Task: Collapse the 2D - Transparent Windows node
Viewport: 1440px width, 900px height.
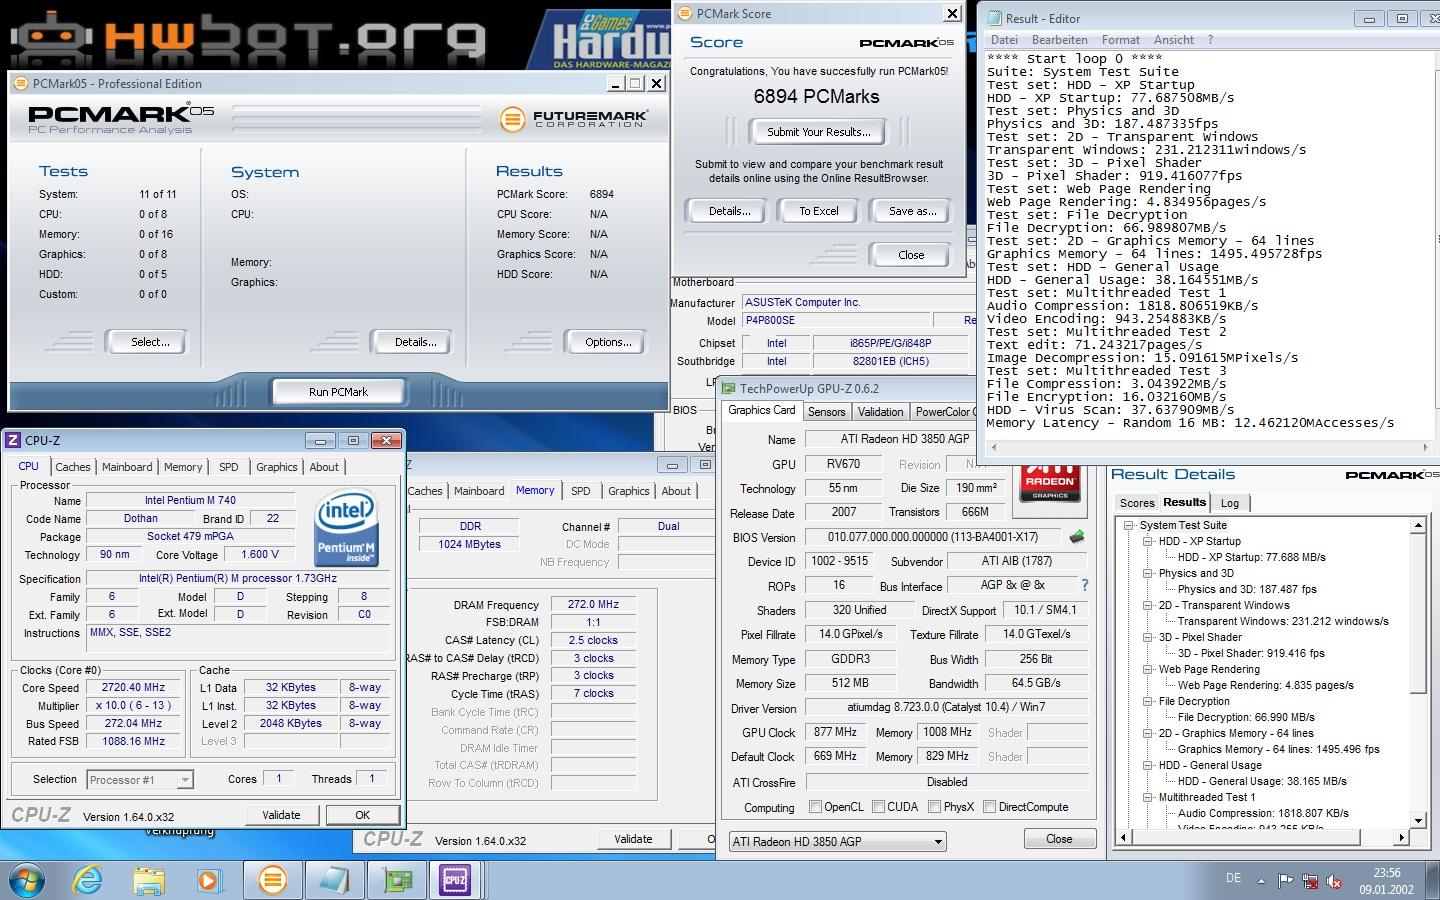Action: [1148, 605]
